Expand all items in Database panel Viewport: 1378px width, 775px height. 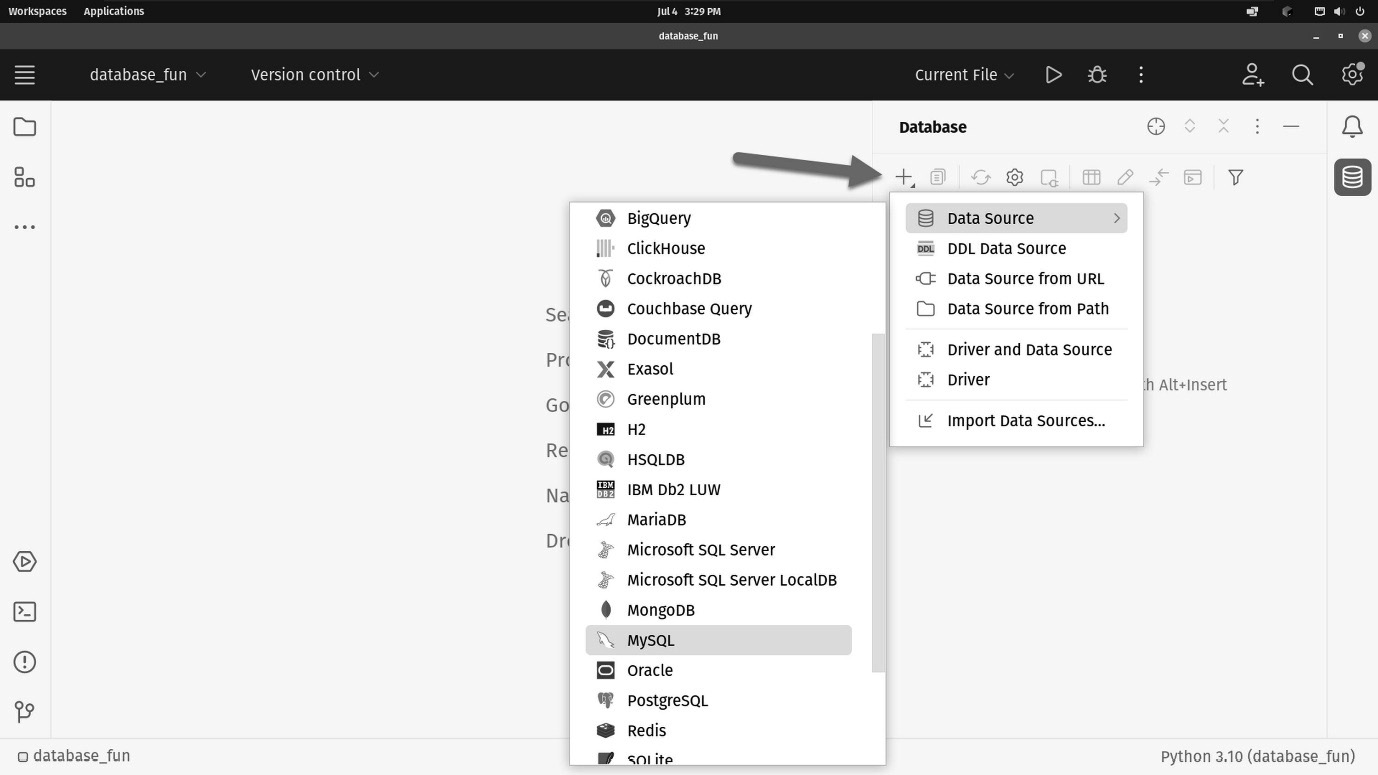click(1190, 127)
